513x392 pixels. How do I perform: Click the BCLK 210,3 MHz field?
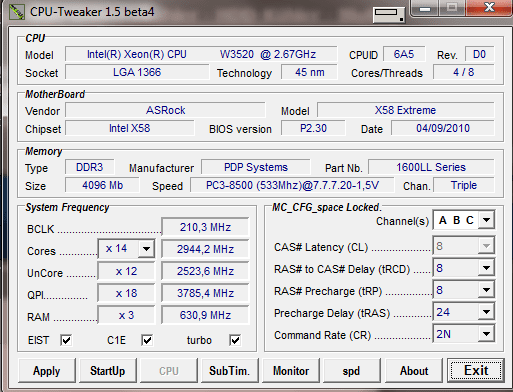205,227
